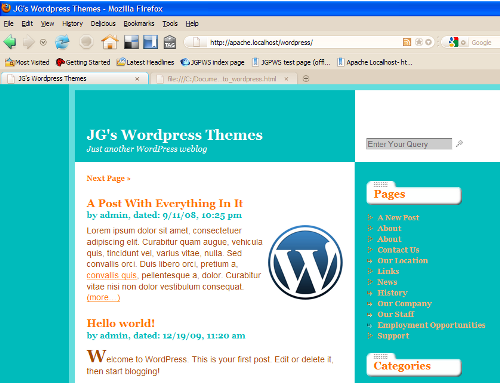Go to Home page icon
The image size is (500, 383).
point(110,42)
